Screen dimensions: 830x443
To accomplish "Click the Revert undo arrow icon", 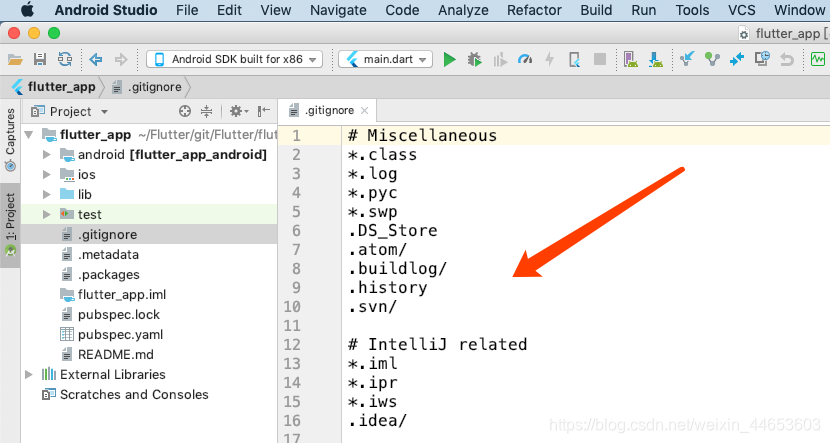I will point(787,59).
